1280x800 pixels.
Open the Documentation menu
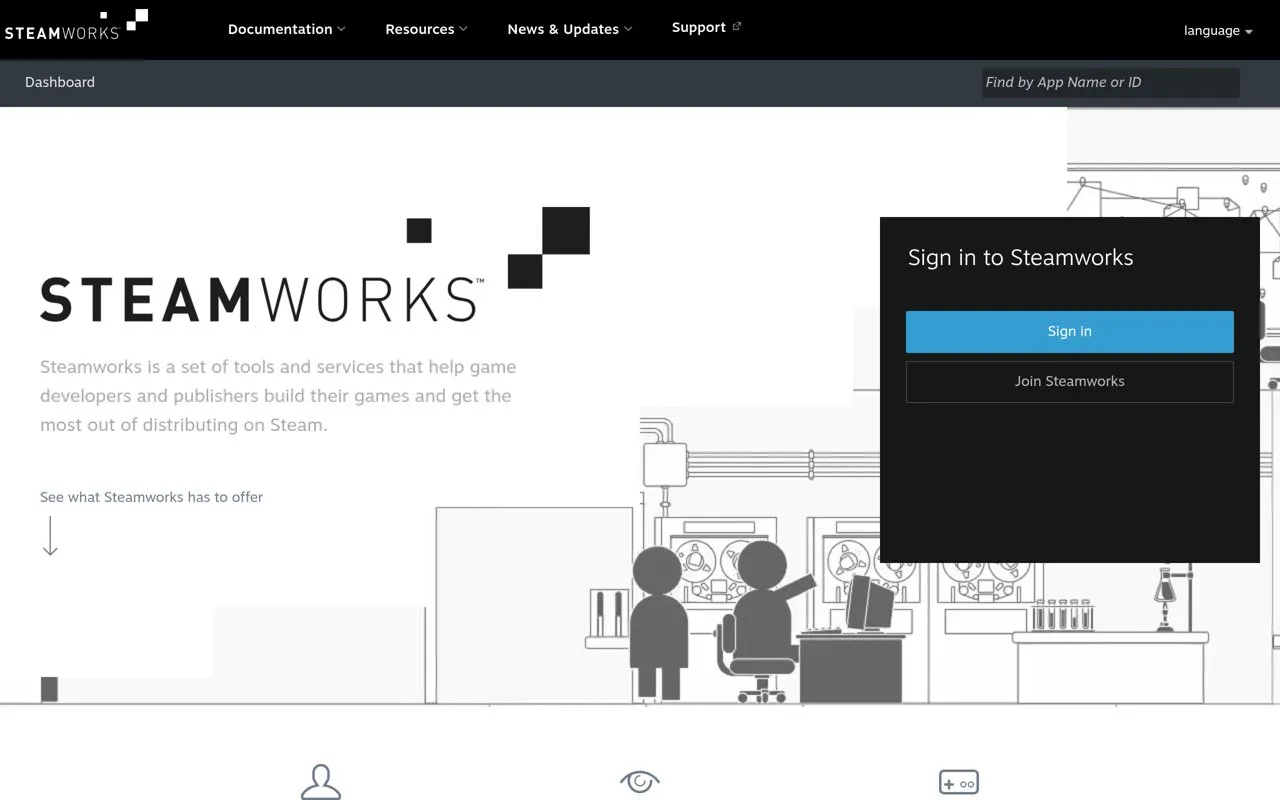(286, 29)
